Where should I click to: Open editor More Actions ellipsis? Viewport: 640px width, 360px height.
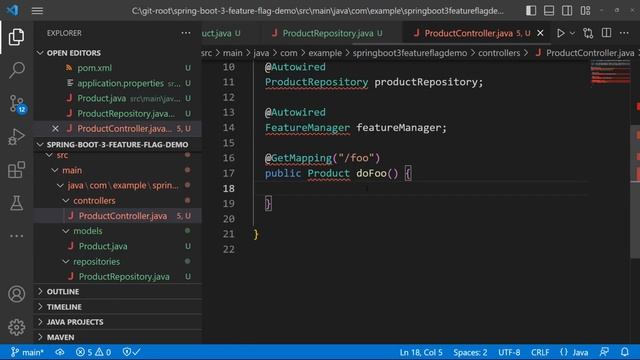[624, 33]
